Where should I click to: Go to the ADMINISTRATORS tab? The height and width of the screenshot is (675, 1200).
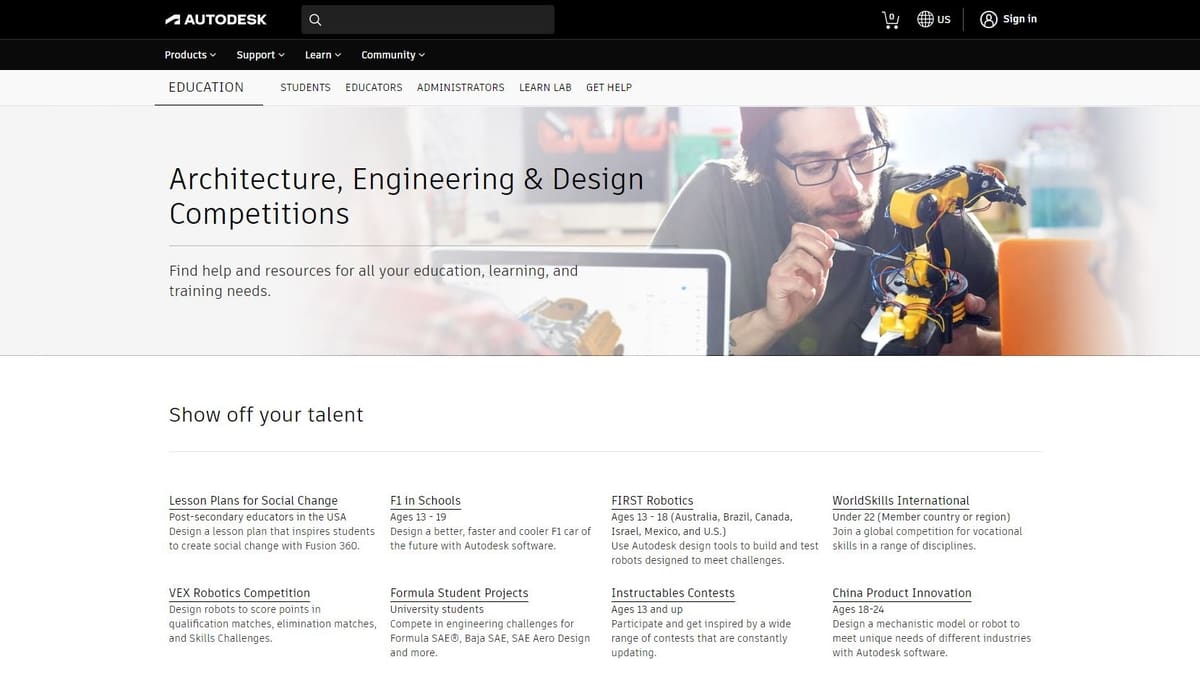click(461, 87)
